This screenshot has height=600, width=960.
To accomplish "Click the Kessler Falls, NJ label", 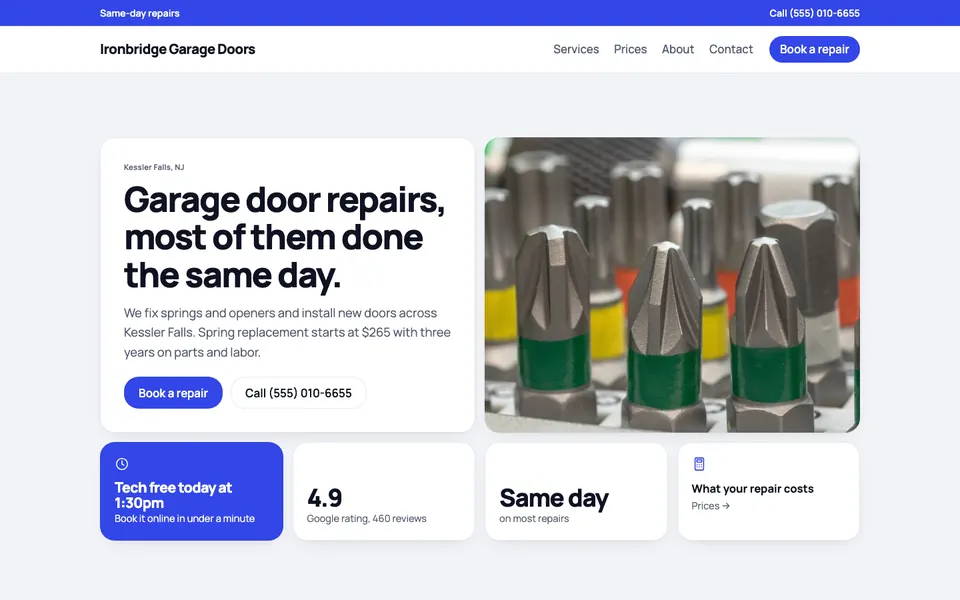I will [x=154, y=167].
